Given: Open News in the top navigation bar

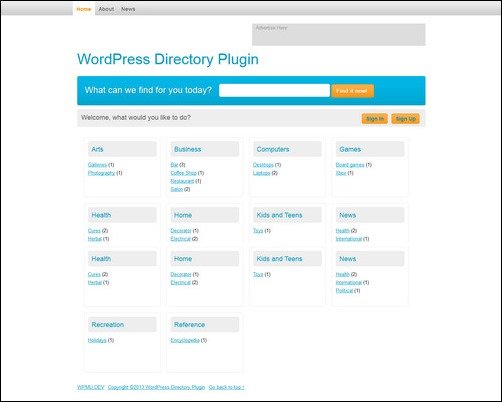Looking at the screenshot, I should click(x=128, y=9).
